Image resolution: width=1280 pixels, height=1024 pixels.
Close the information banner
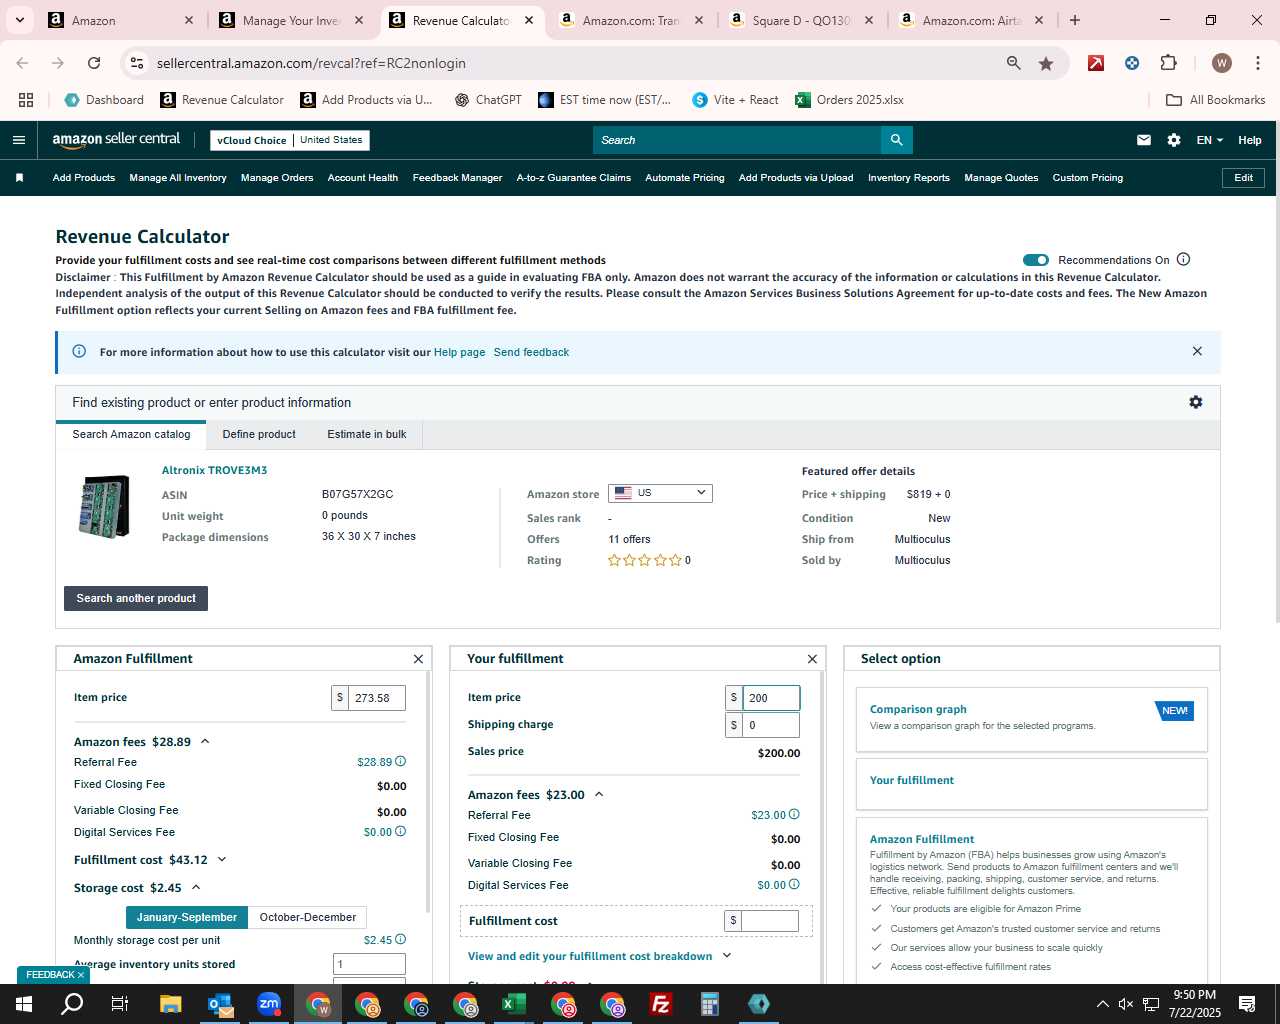point(1197,351)
